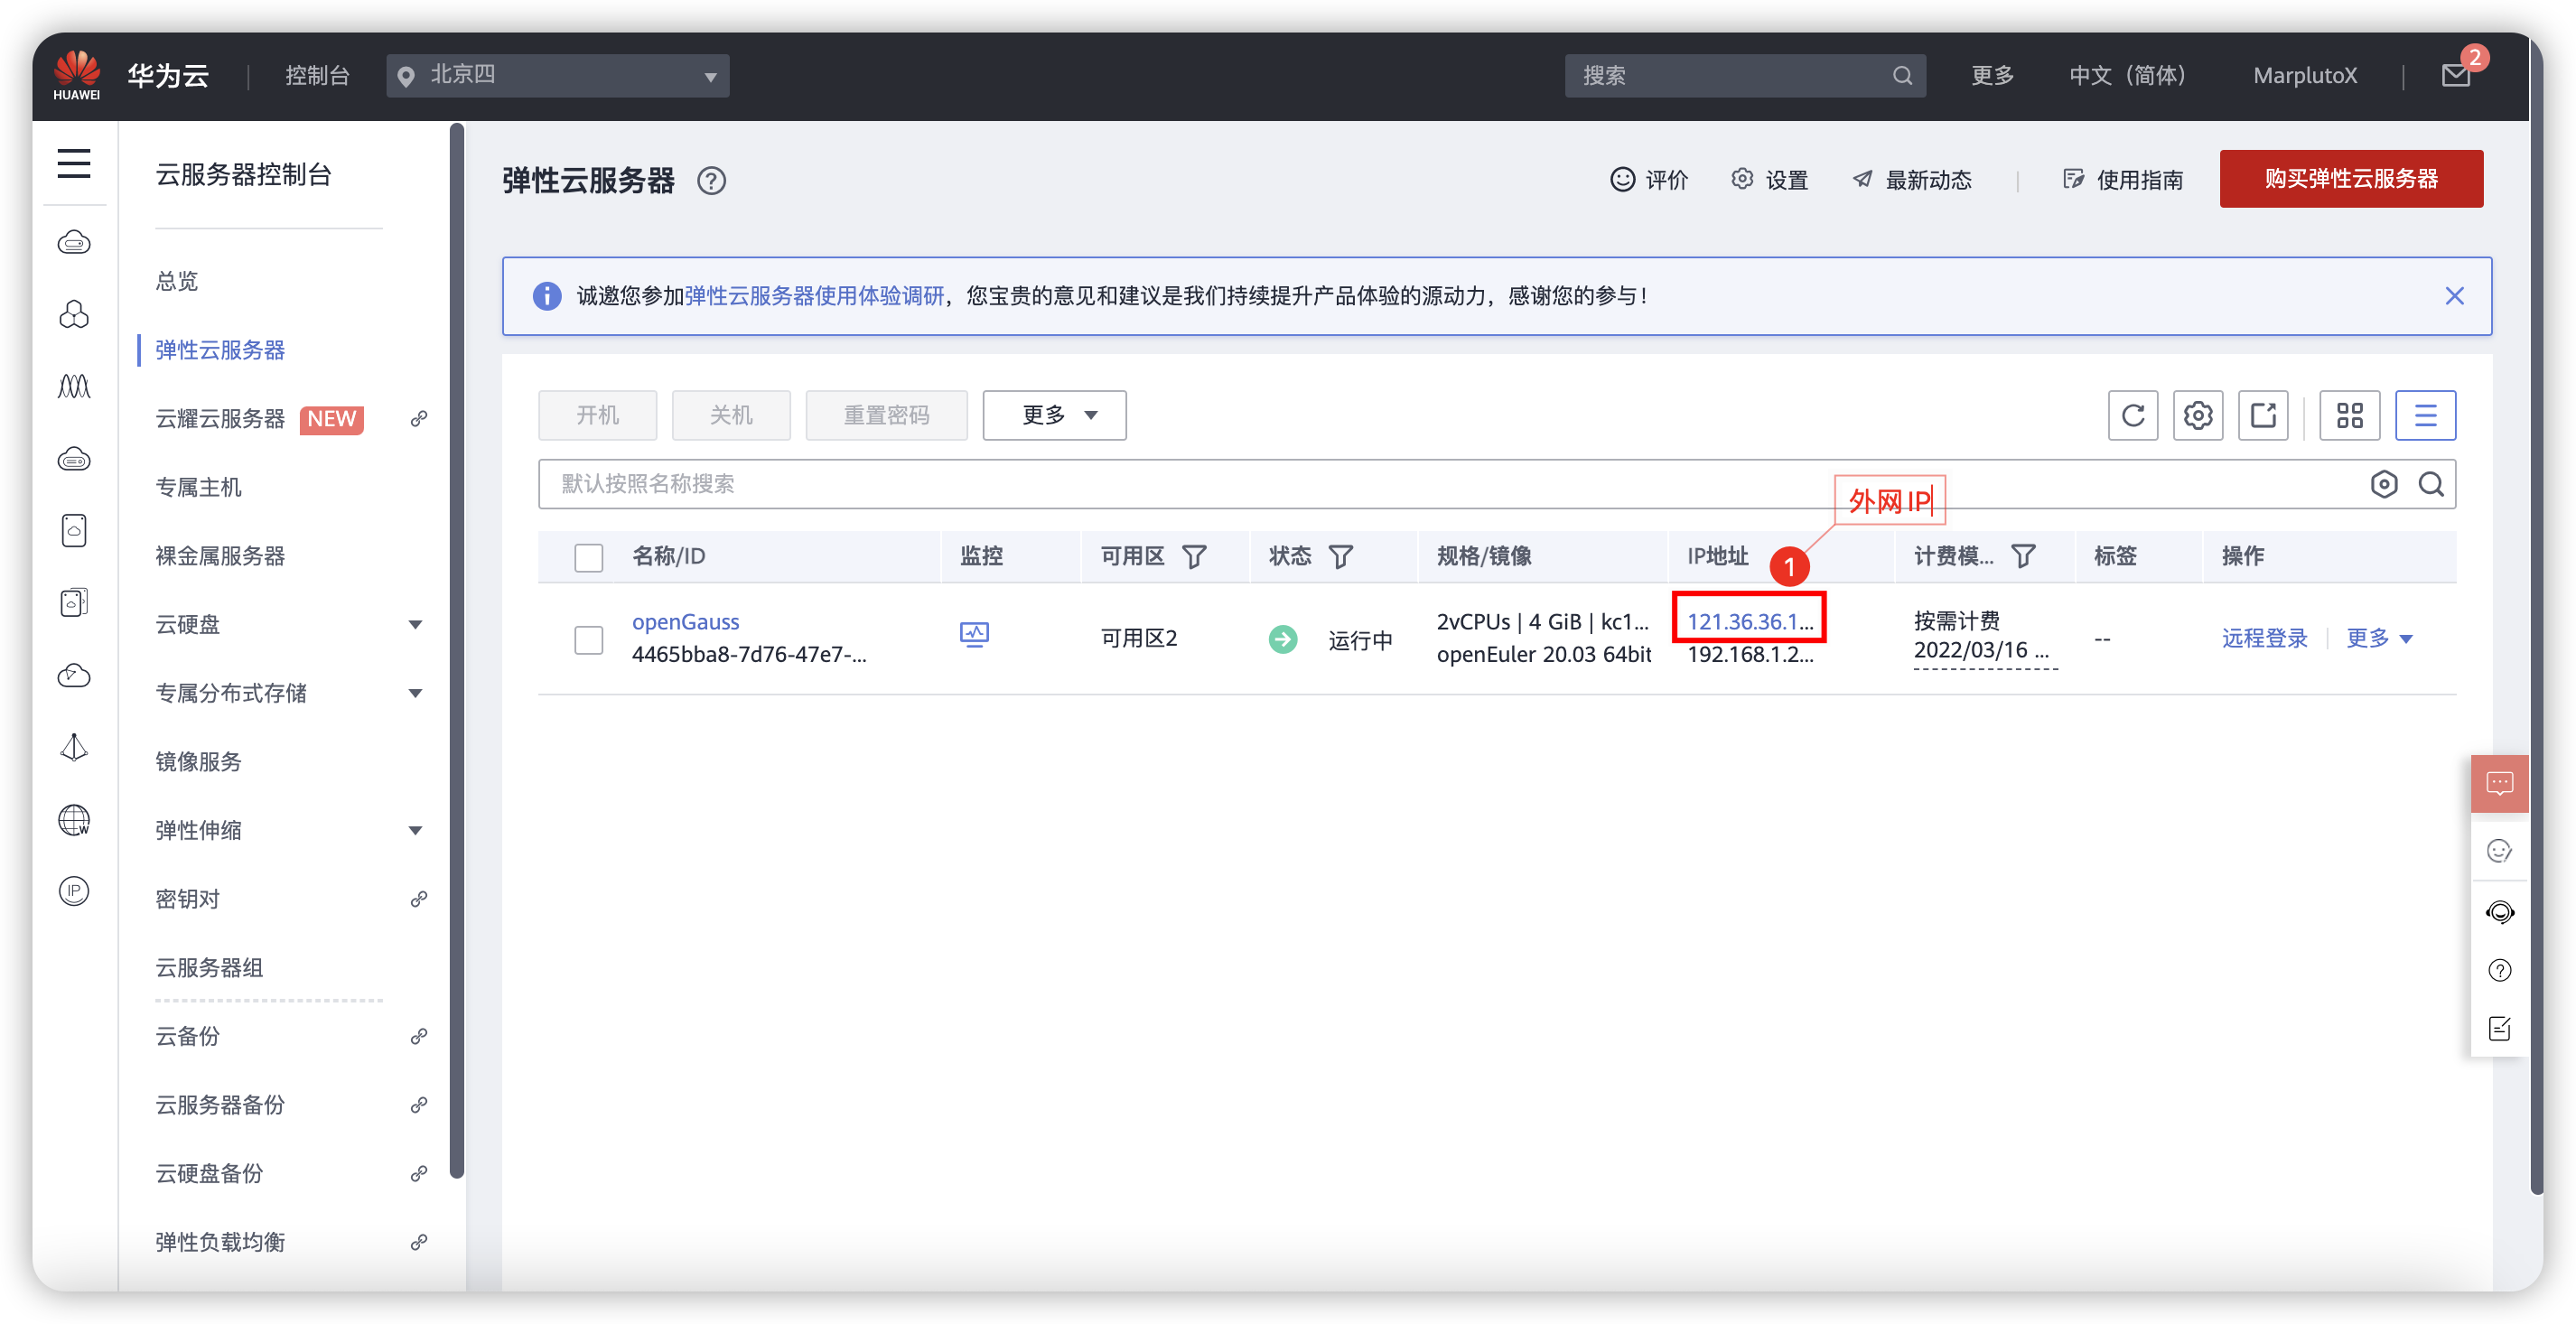Select the list view icon
Viewport: 2576px width, 1324px height.
coord(2425,415)
